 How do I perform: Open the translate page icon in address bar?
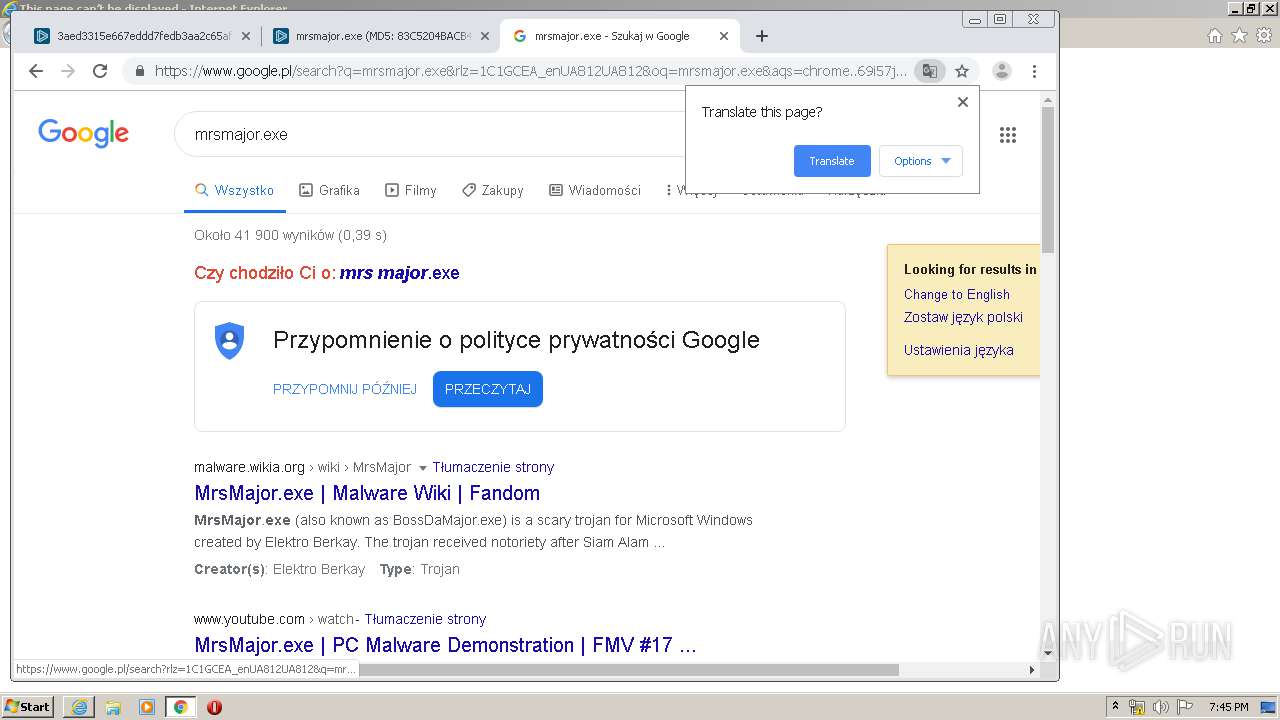(x=930, y=71)
